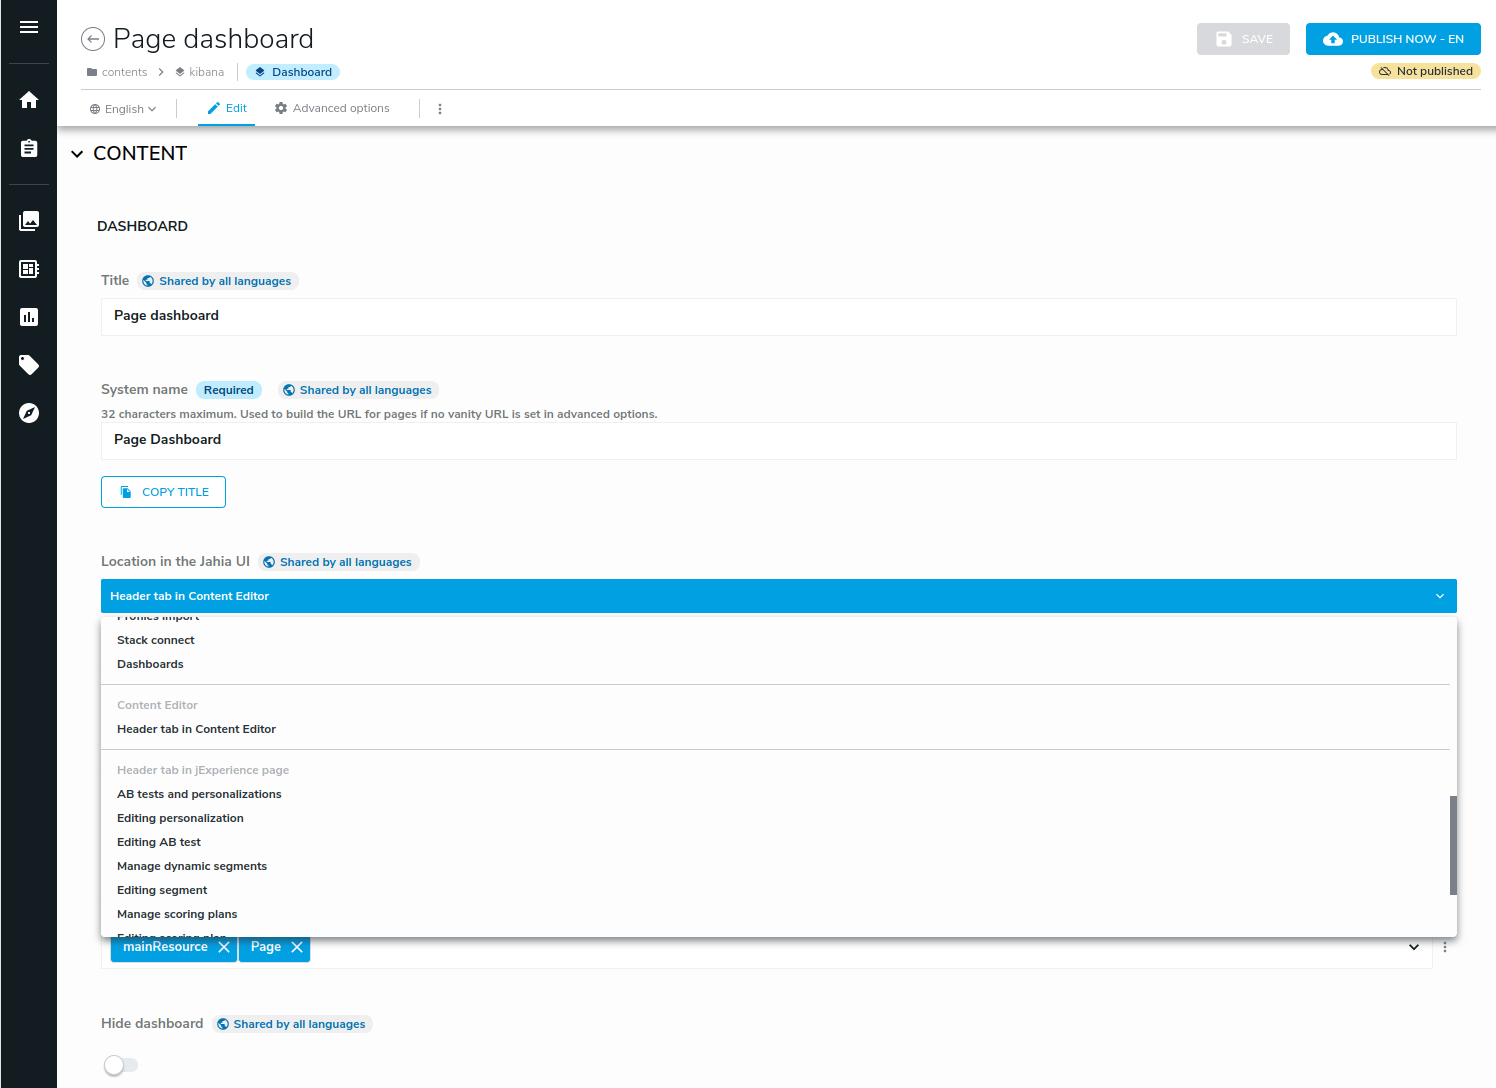Open the three-dot menu next to Advanced options

pyautogui.click(x=440, y=108)
